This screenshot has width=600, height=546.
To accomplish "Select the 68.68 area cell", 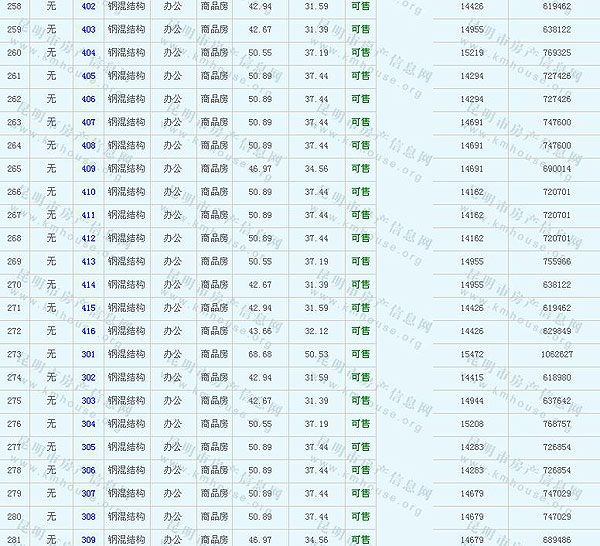I will pos(260,354).
